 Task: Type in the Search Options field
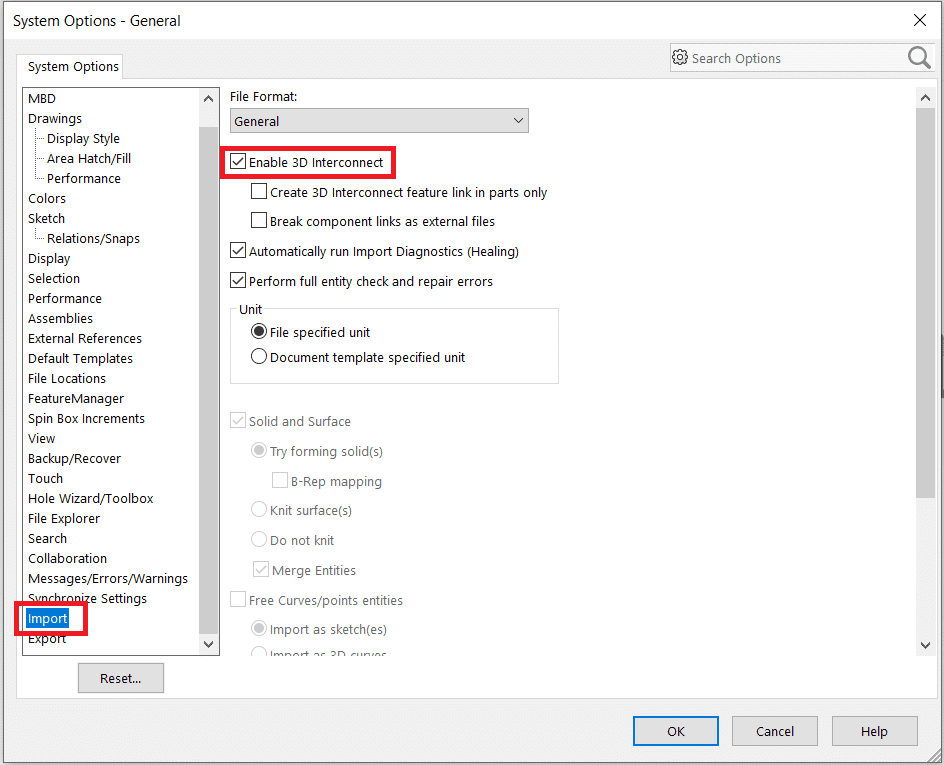[790, 58]
